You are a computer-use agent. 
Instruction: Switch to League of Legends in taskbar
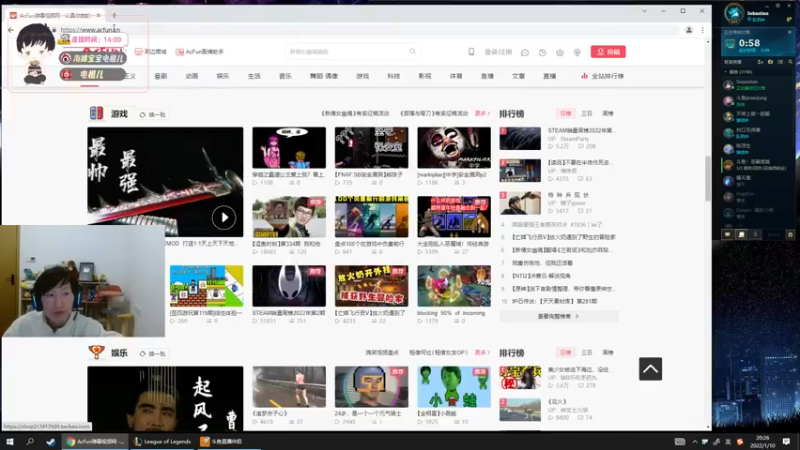tap(163, 441)
